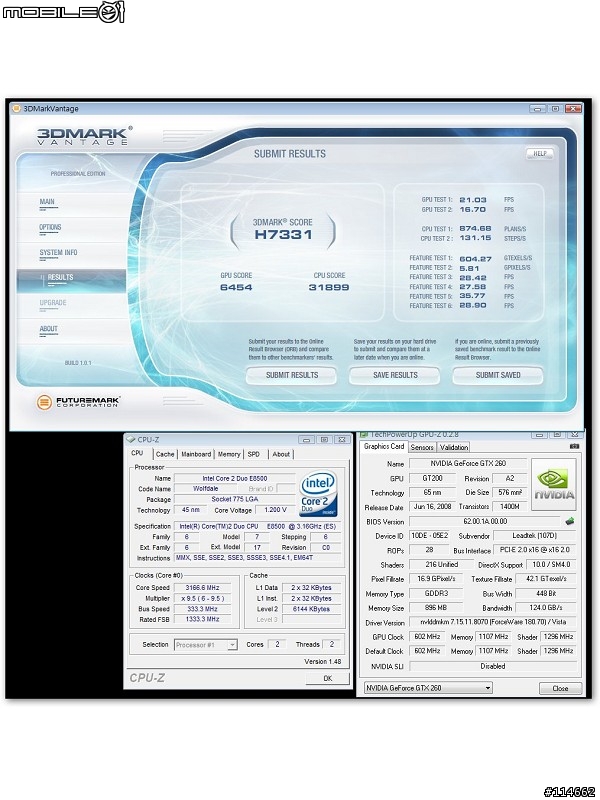Click the NVIDIA logo in GPU-Z
The height and width of the screenshot is (800, 600).
pyautogui.click(x=554, y=484)
